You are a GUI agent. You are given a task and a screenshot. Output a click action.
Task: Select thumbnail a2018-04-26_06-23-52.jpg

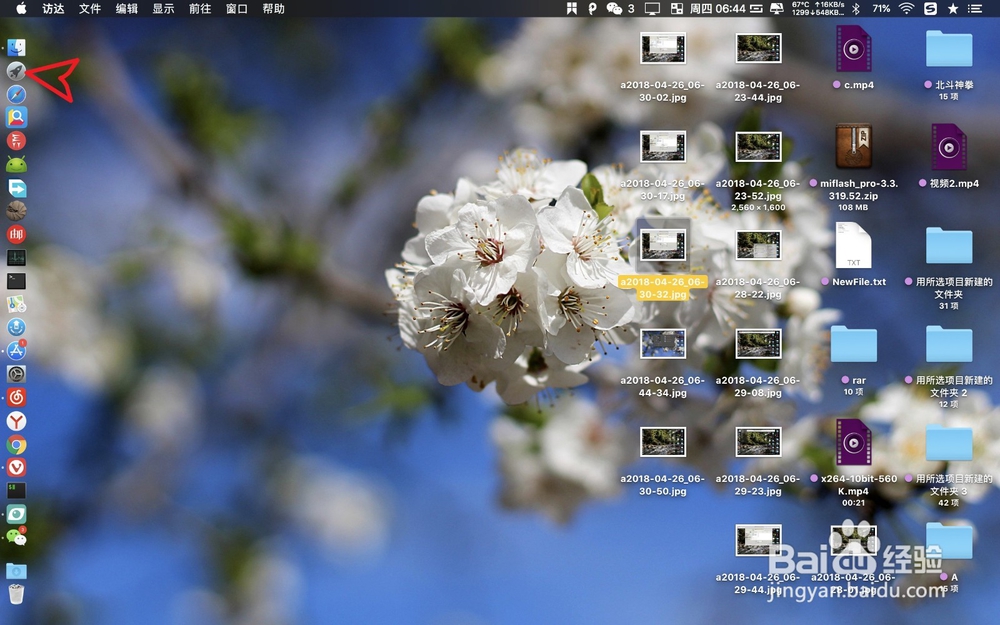758,147
